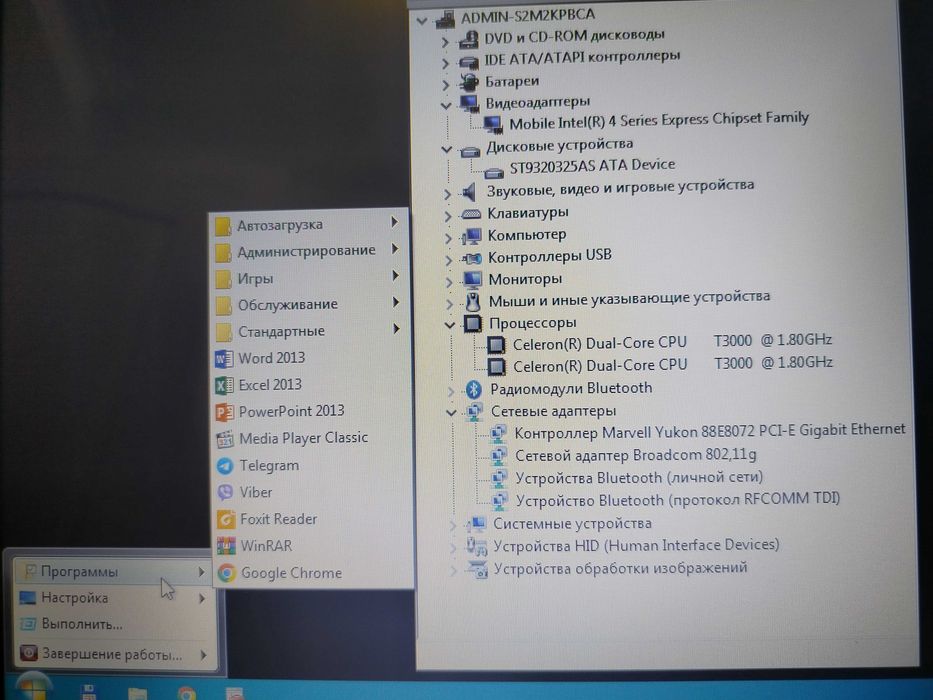Collapse the Сетевые адаптеры node
This screenshot has height=700, width=933.
coord(451,412)
